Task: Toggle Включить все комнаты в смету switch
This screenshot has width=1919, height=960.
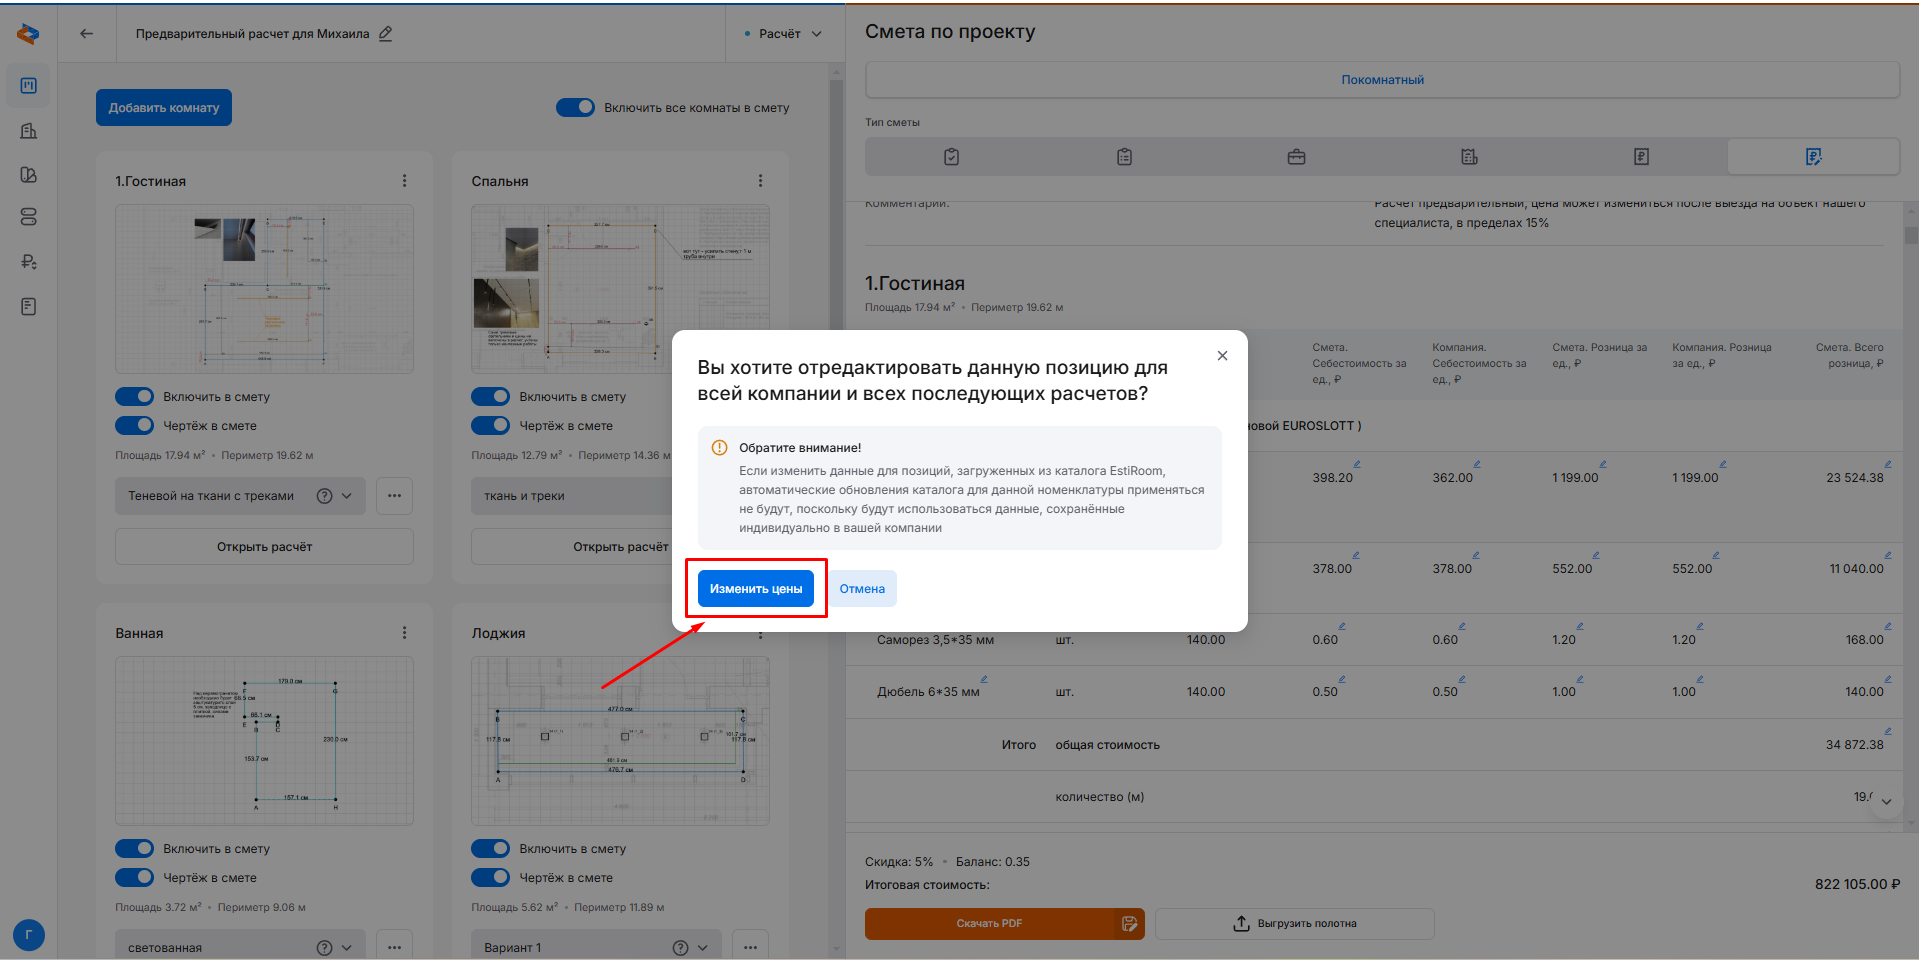Action: point(575,108)
